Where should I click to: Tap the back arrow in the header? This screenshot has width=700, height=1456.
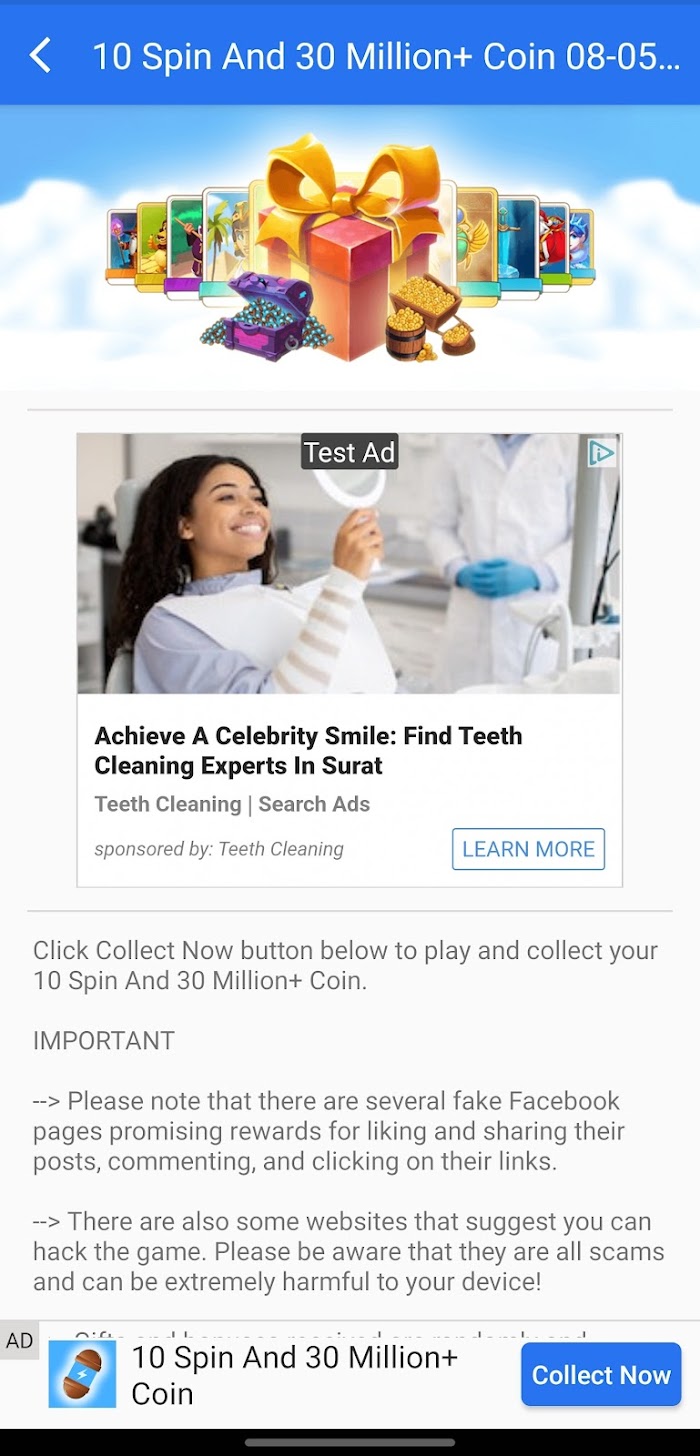coord(40,56)
